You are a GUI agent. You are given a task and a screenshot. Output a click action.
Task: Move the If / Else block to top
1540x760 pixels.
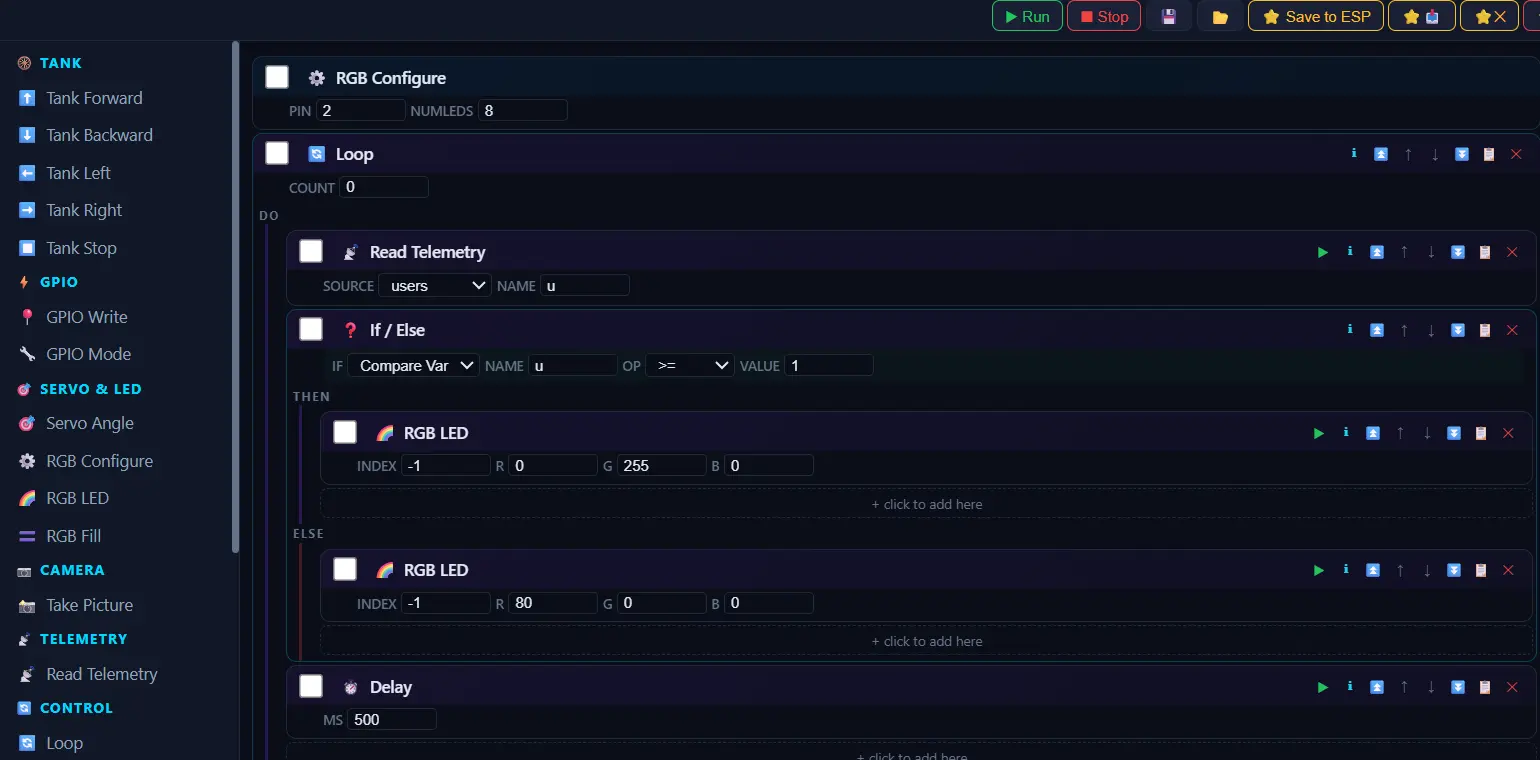coord(1377,330)
